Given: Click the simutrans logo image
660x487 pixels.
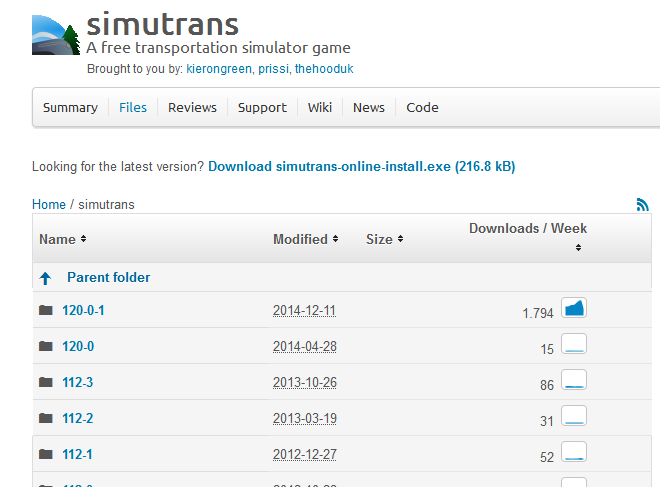Looking at the screenshot, I should (55, 36).
